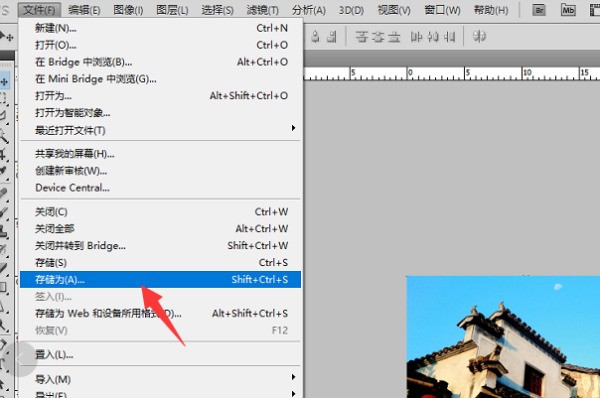Click the distribute left edges icon

pos(416,37)
